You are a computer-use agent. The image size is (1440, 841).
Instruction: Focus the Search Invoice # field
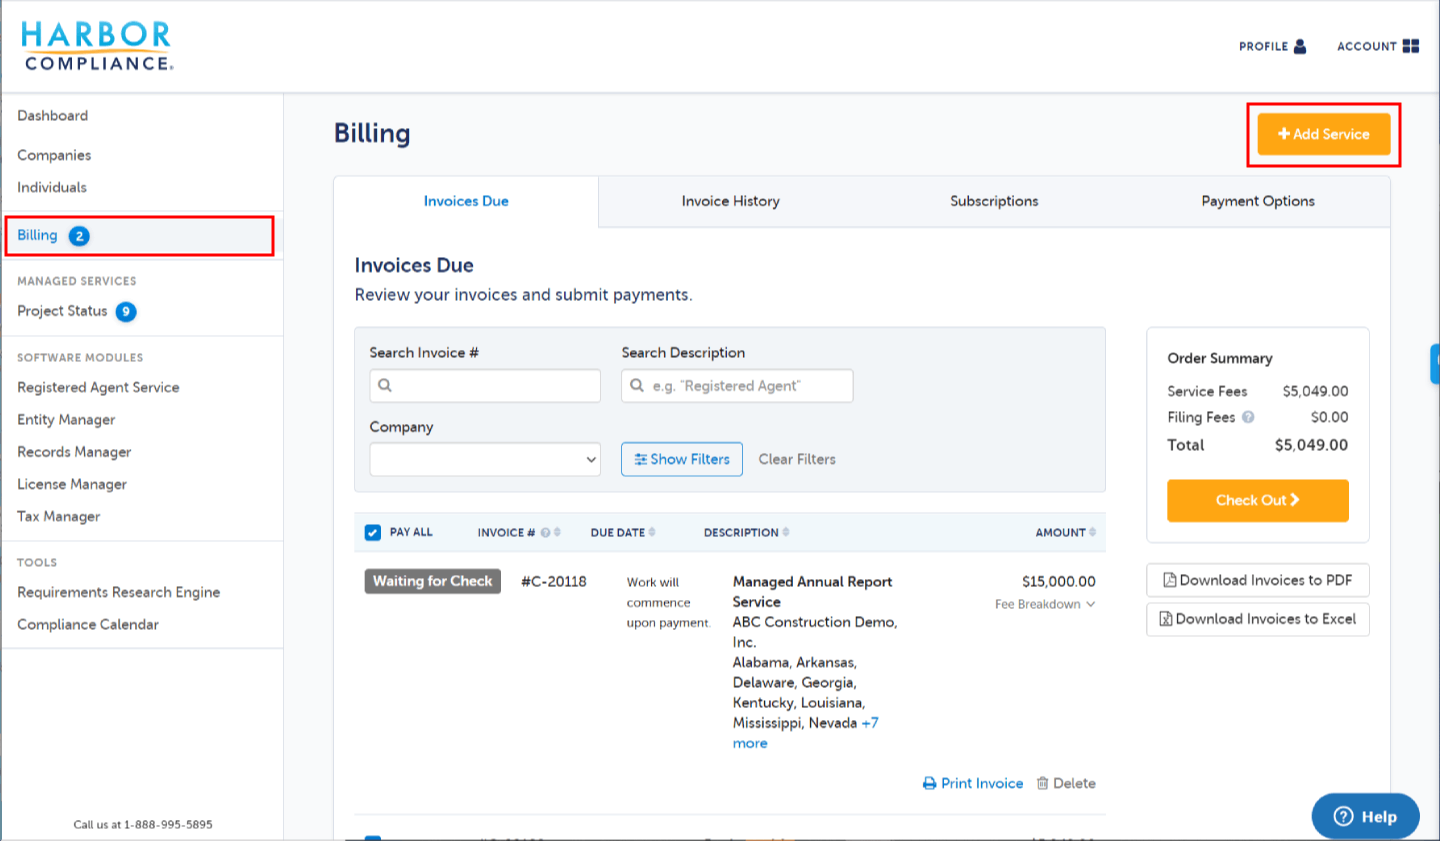point(485,386)
